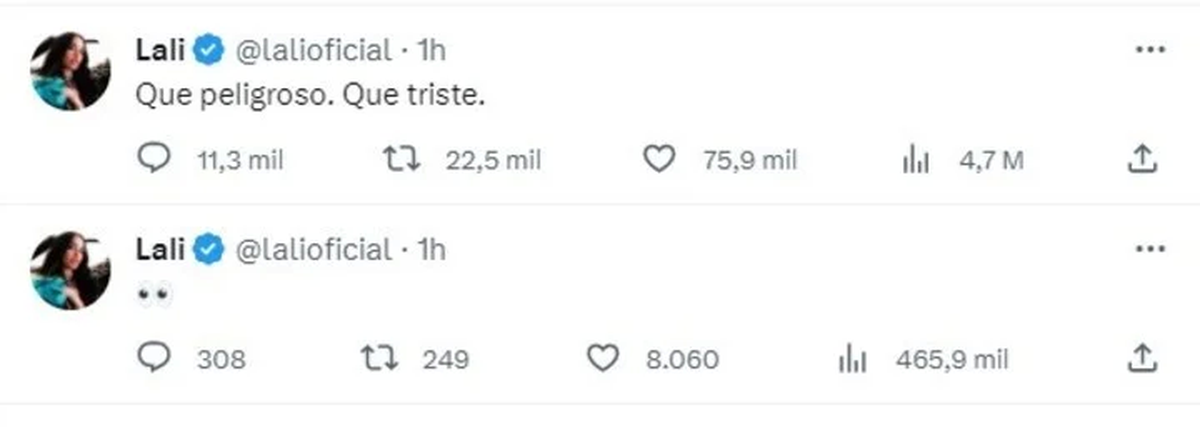Screen dimensions: 1200x435
Task: View analytics showing 4,7 M views
Action: click(x=909, y=160)
